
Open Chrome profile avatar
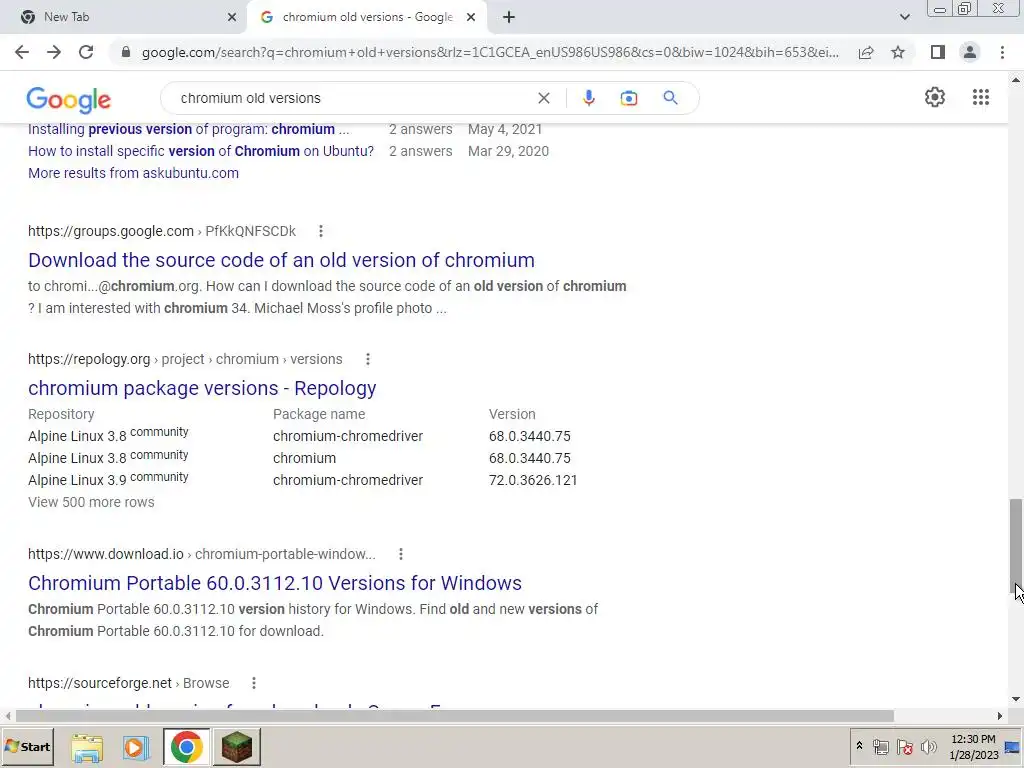coord(970,52)
